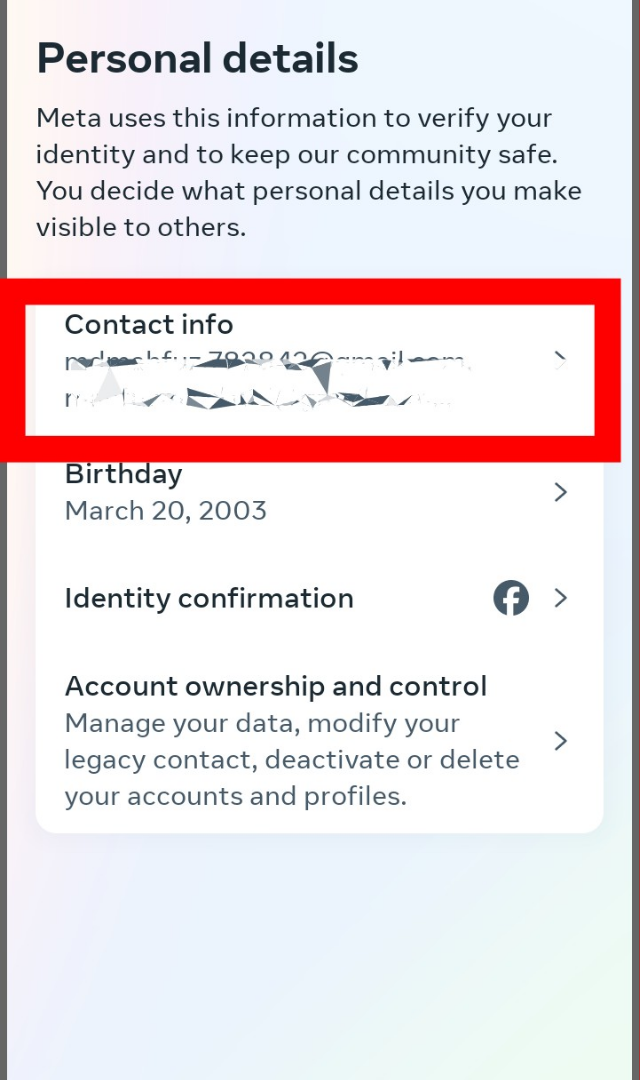Tap the chevron beside Birthday
This screenshot has height=1080, width=640.
[x=561, y=492]
